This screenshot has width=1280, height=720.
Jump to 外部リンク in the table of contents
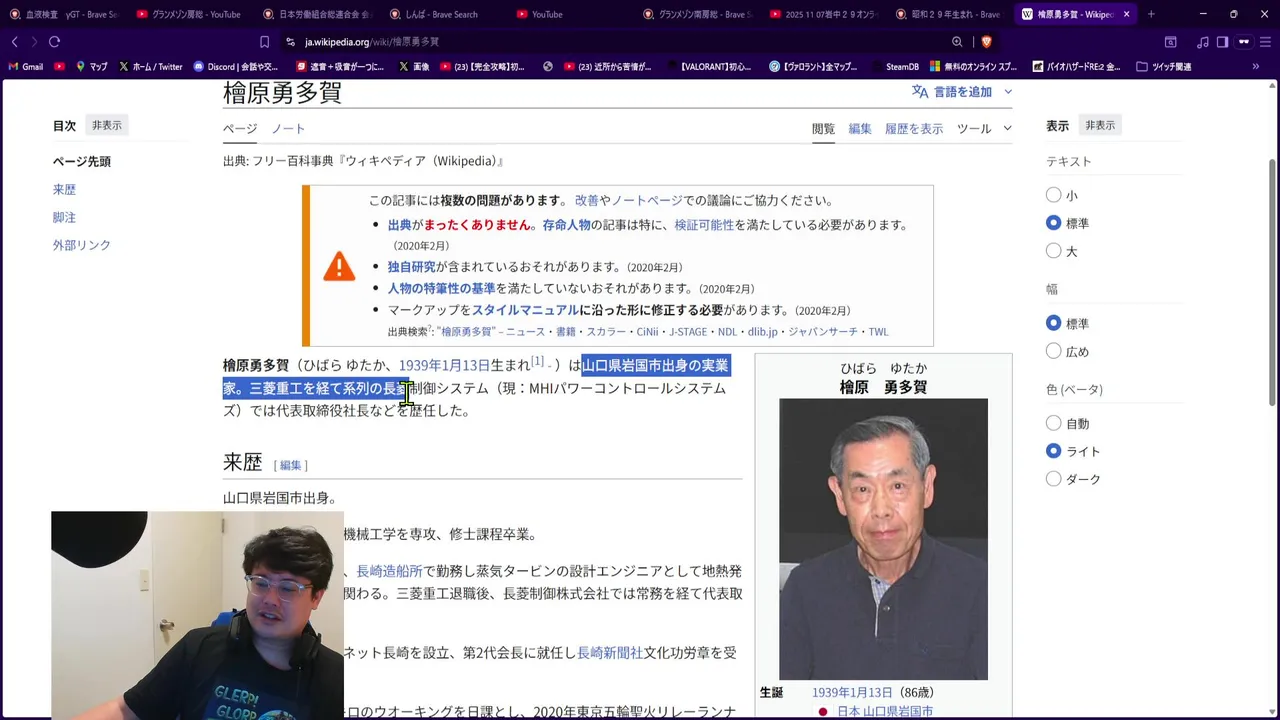coord(82,245)
